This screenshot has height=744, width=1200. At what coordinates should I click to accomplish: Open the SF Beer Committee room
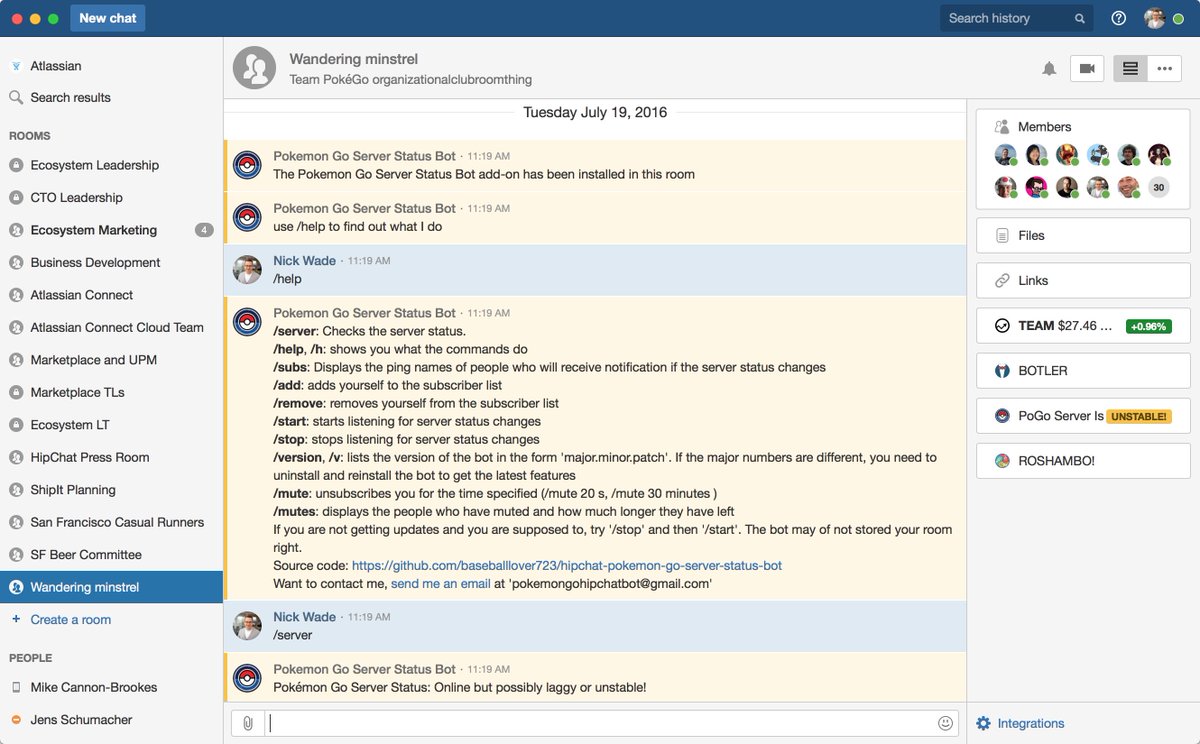pos(111,555)
